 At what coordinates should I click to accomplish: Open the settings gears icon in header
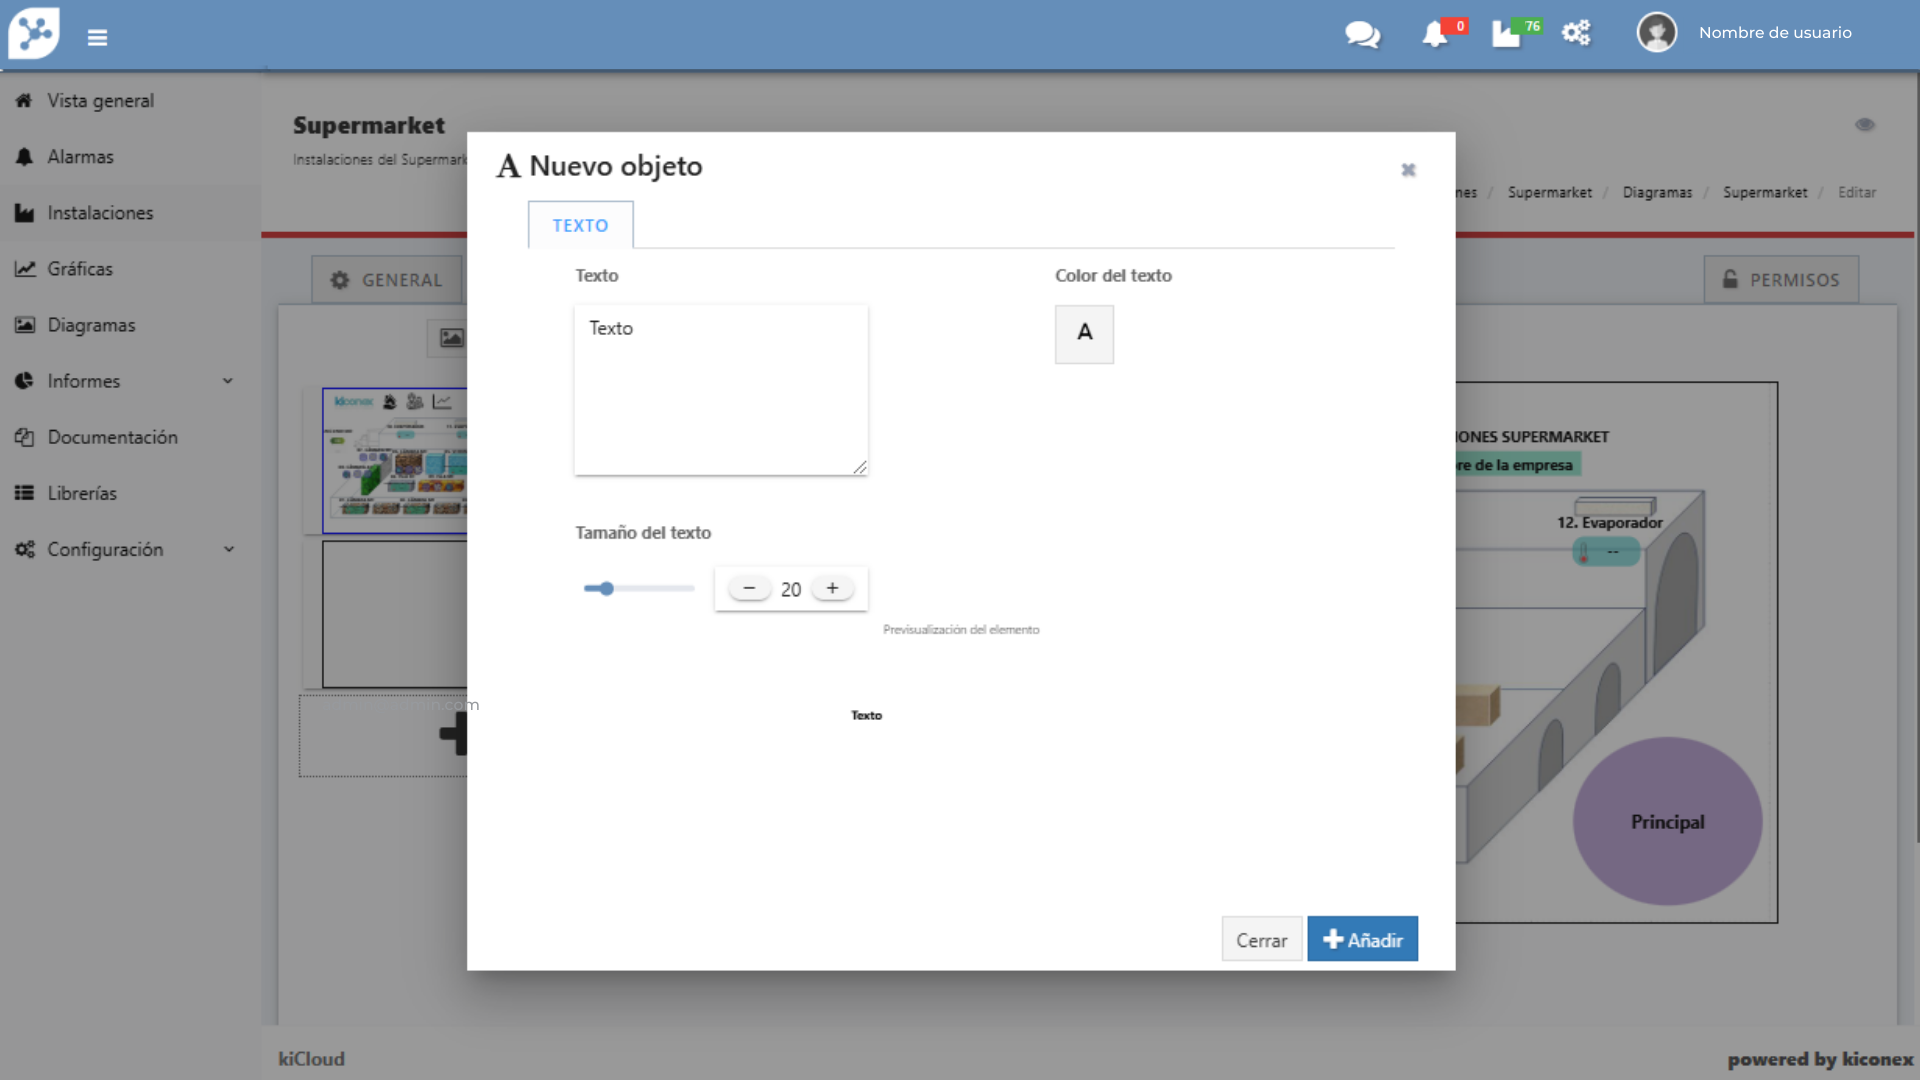(1576, 33)
